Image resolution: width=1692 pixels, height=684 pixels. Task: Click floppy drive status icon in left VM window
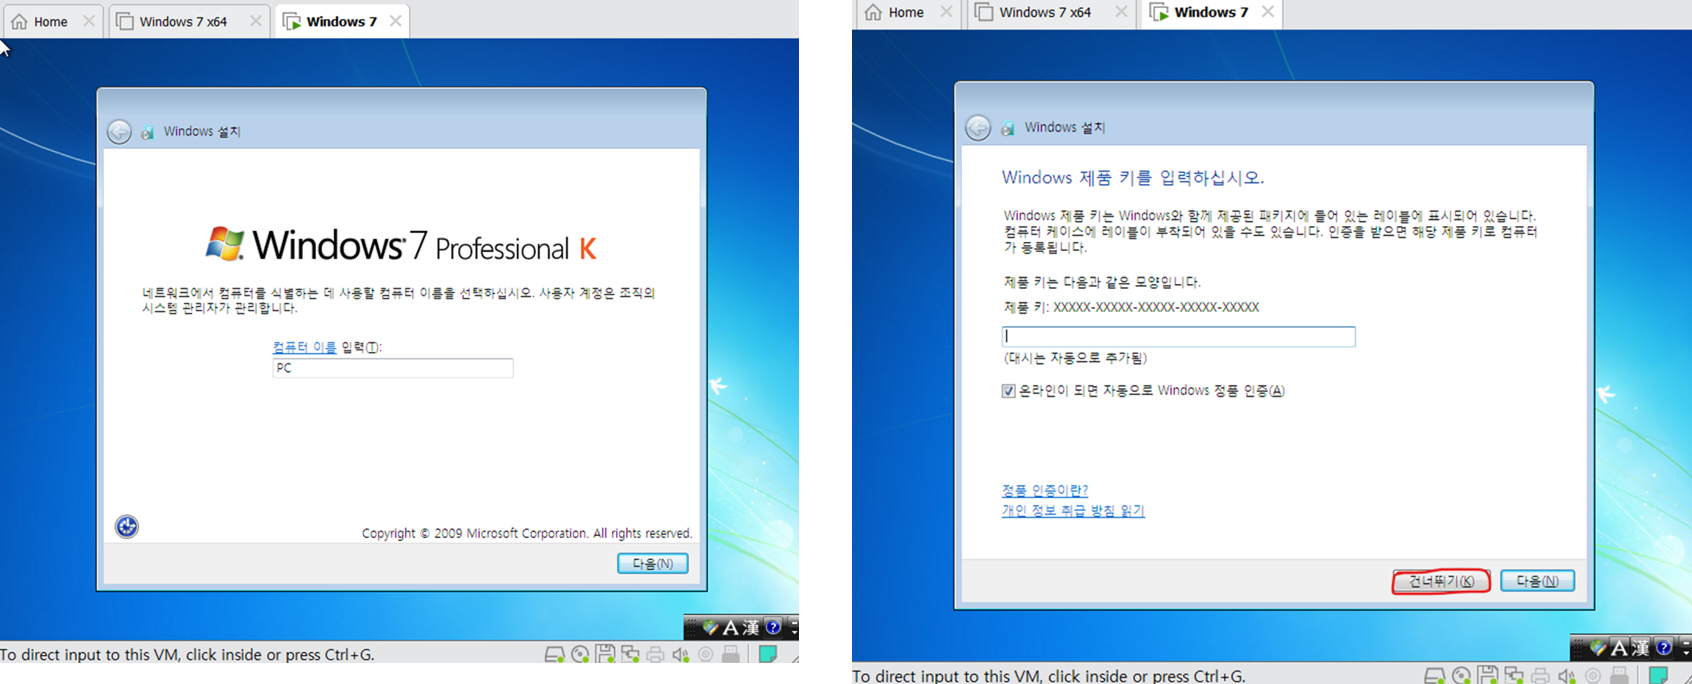605,654
